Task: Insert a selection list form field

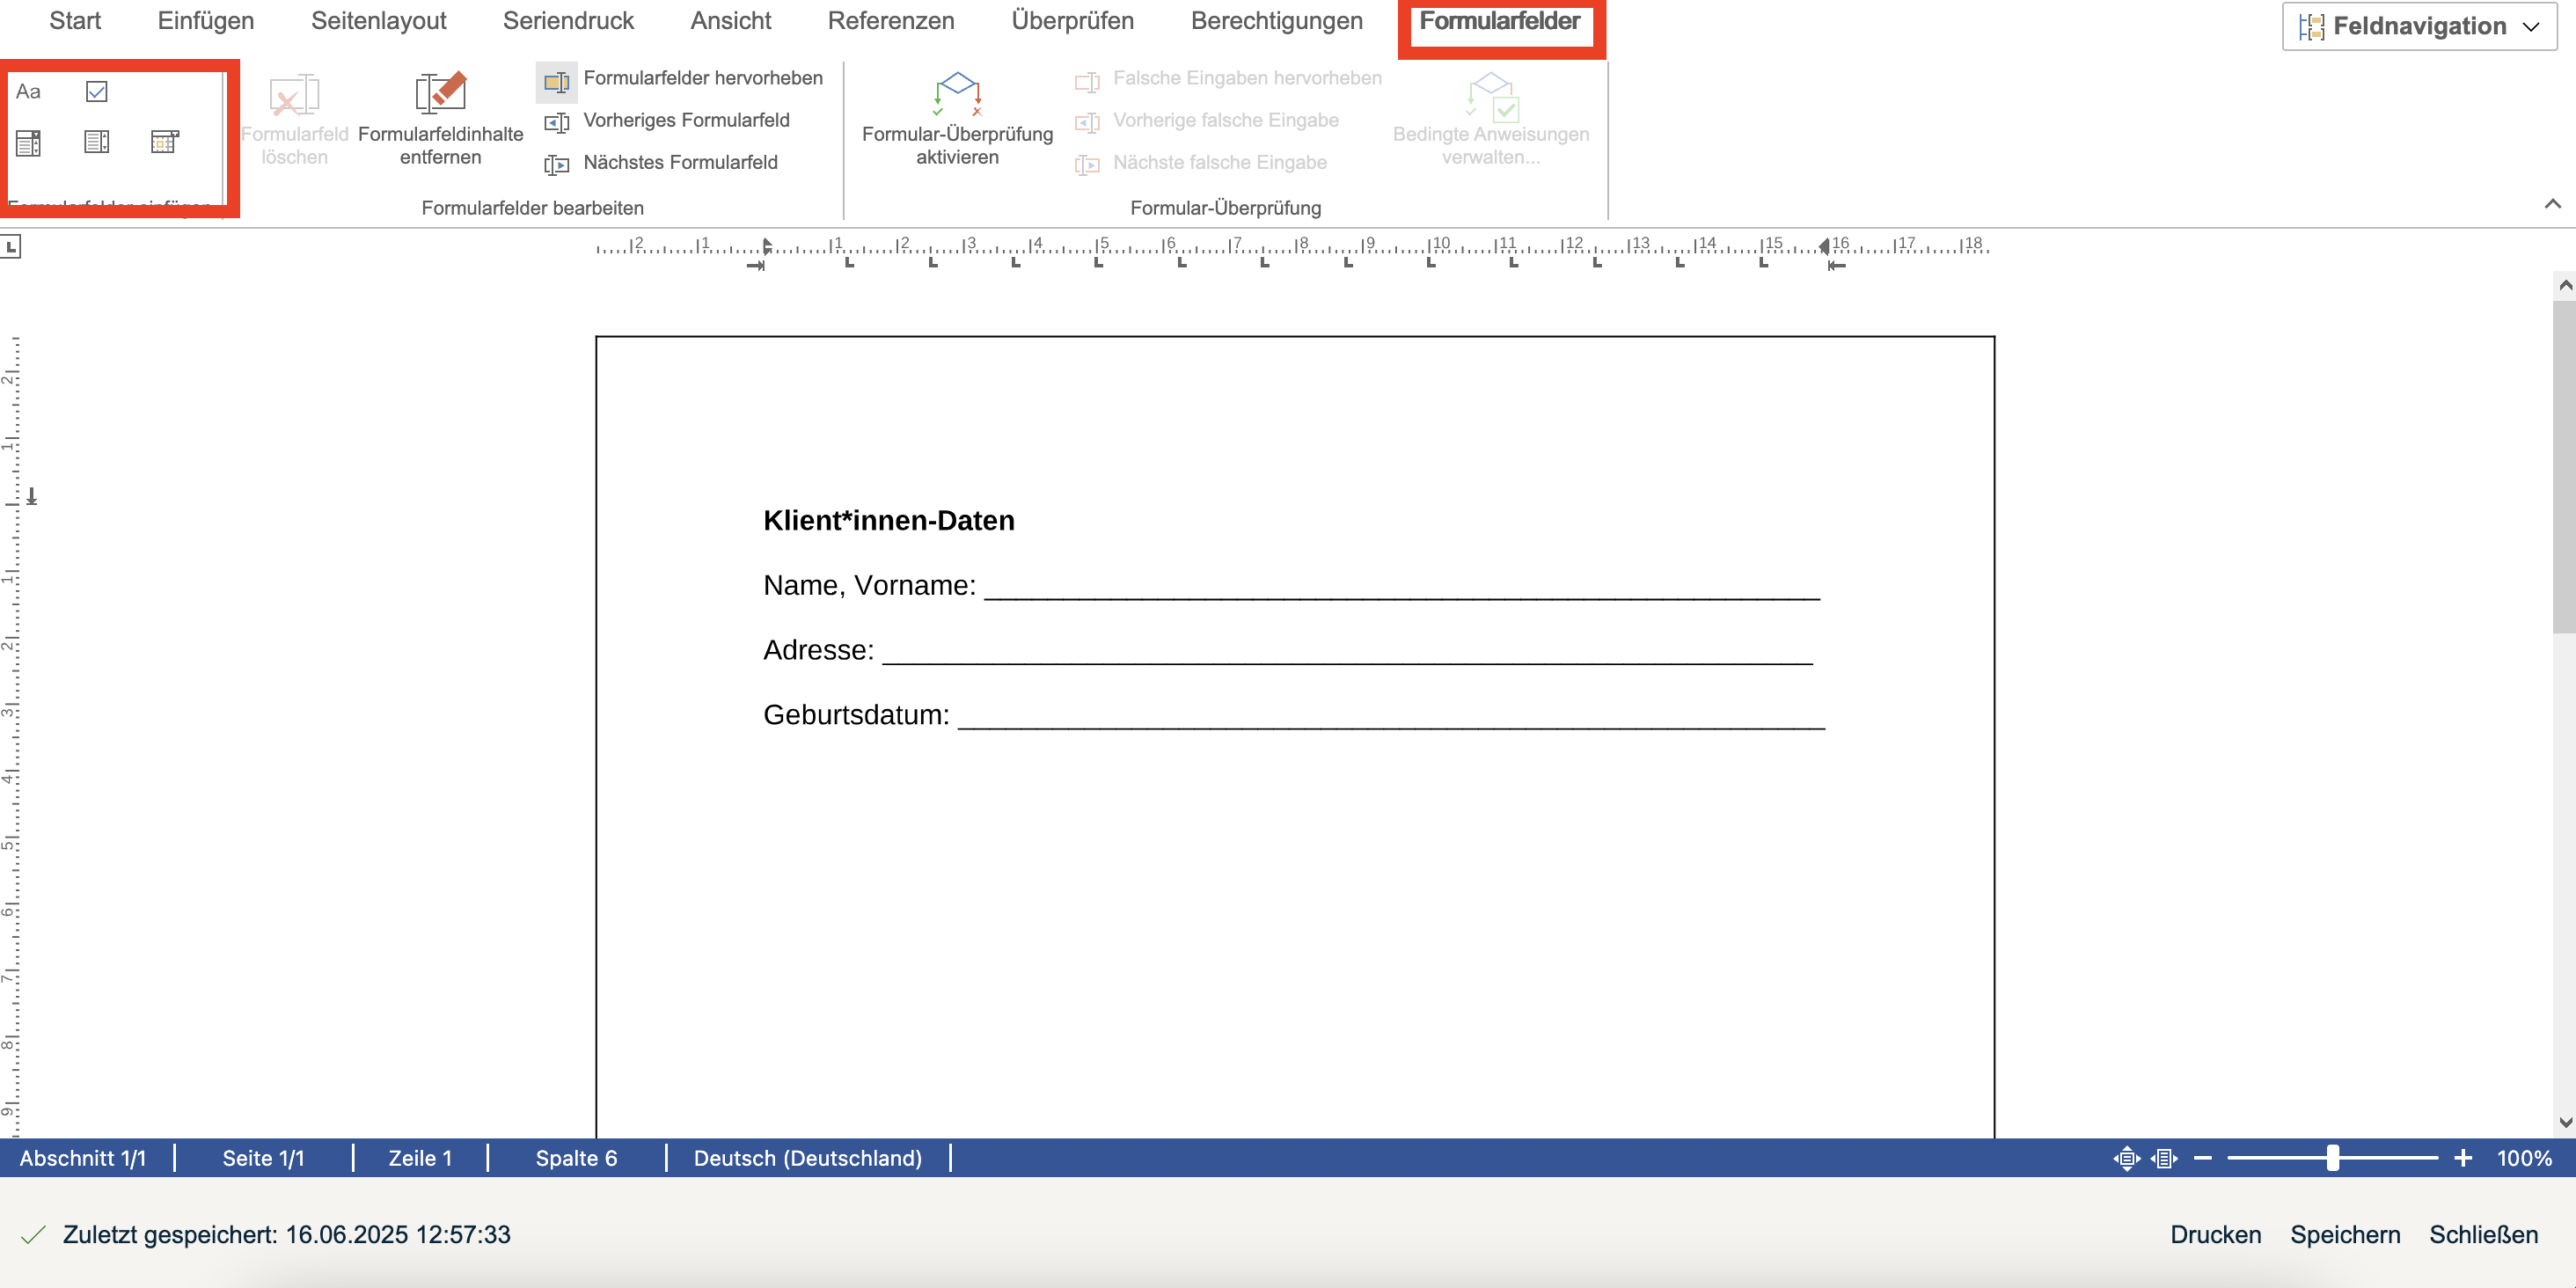Action: click(97, 142)
